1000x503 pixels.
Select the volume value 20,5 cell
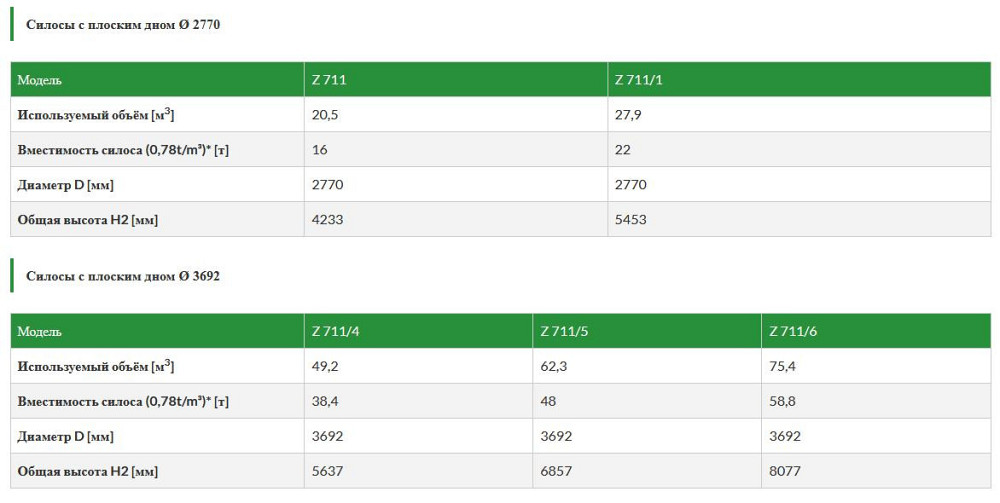pyautogui.click(x=325, y=115)
